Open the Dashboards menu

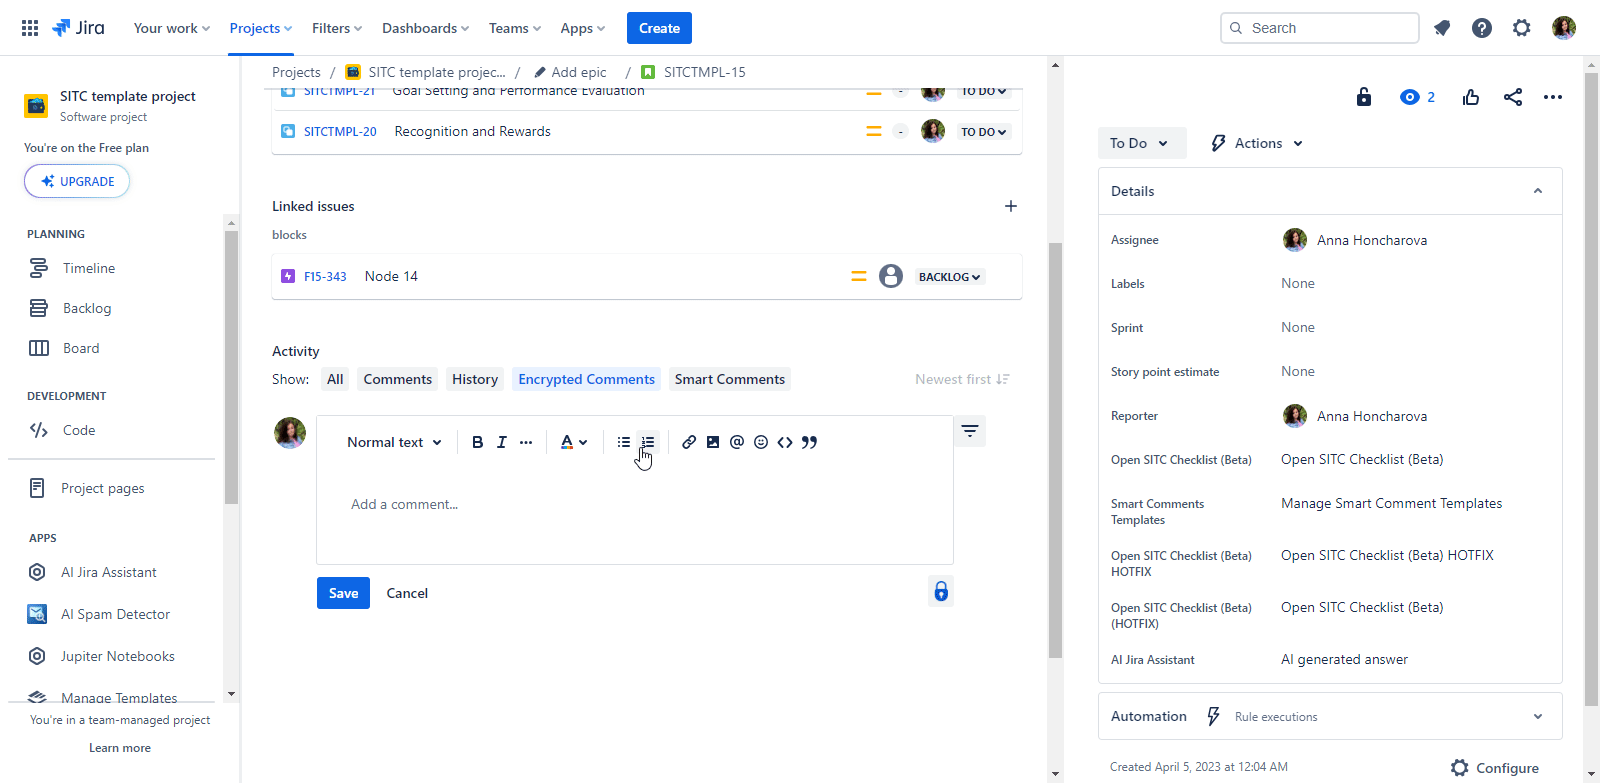[x=425, y=28]
